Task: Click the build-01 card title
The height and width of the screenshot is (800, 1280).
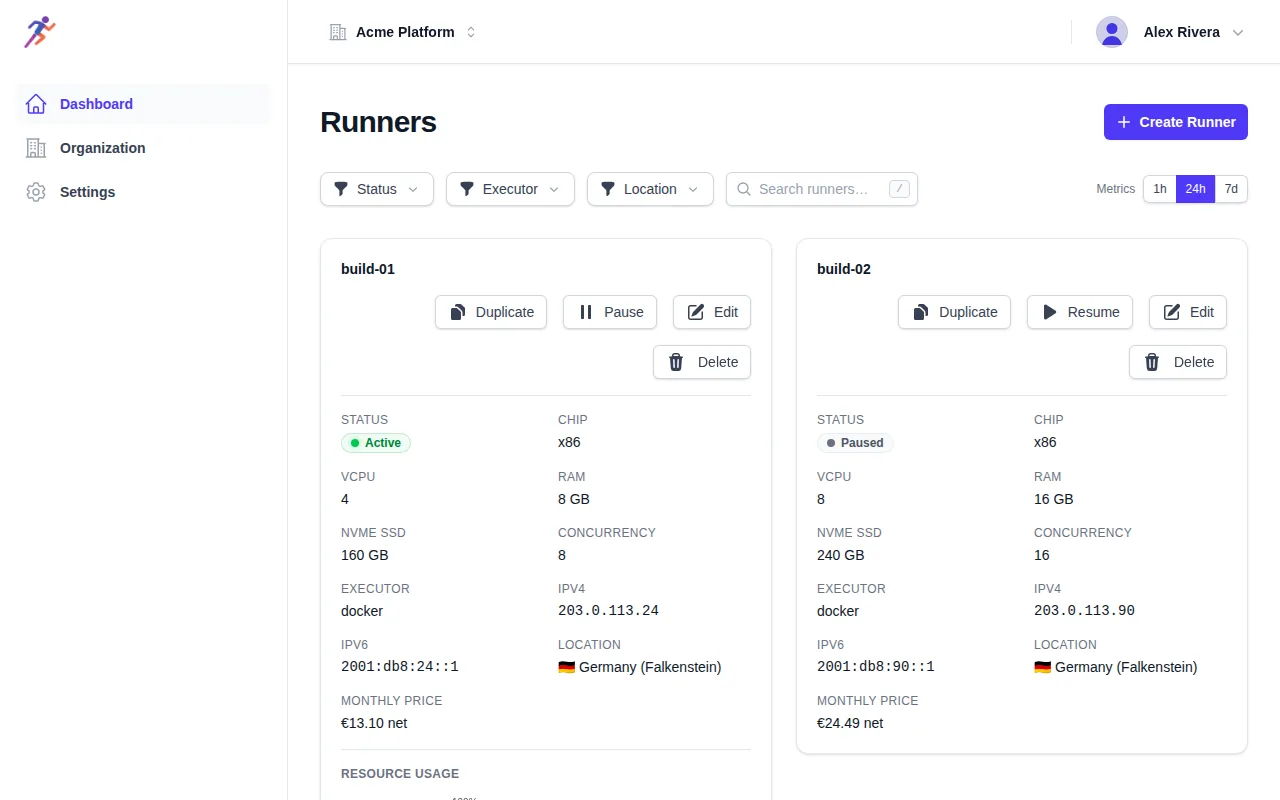Action: tap(368, 269)
